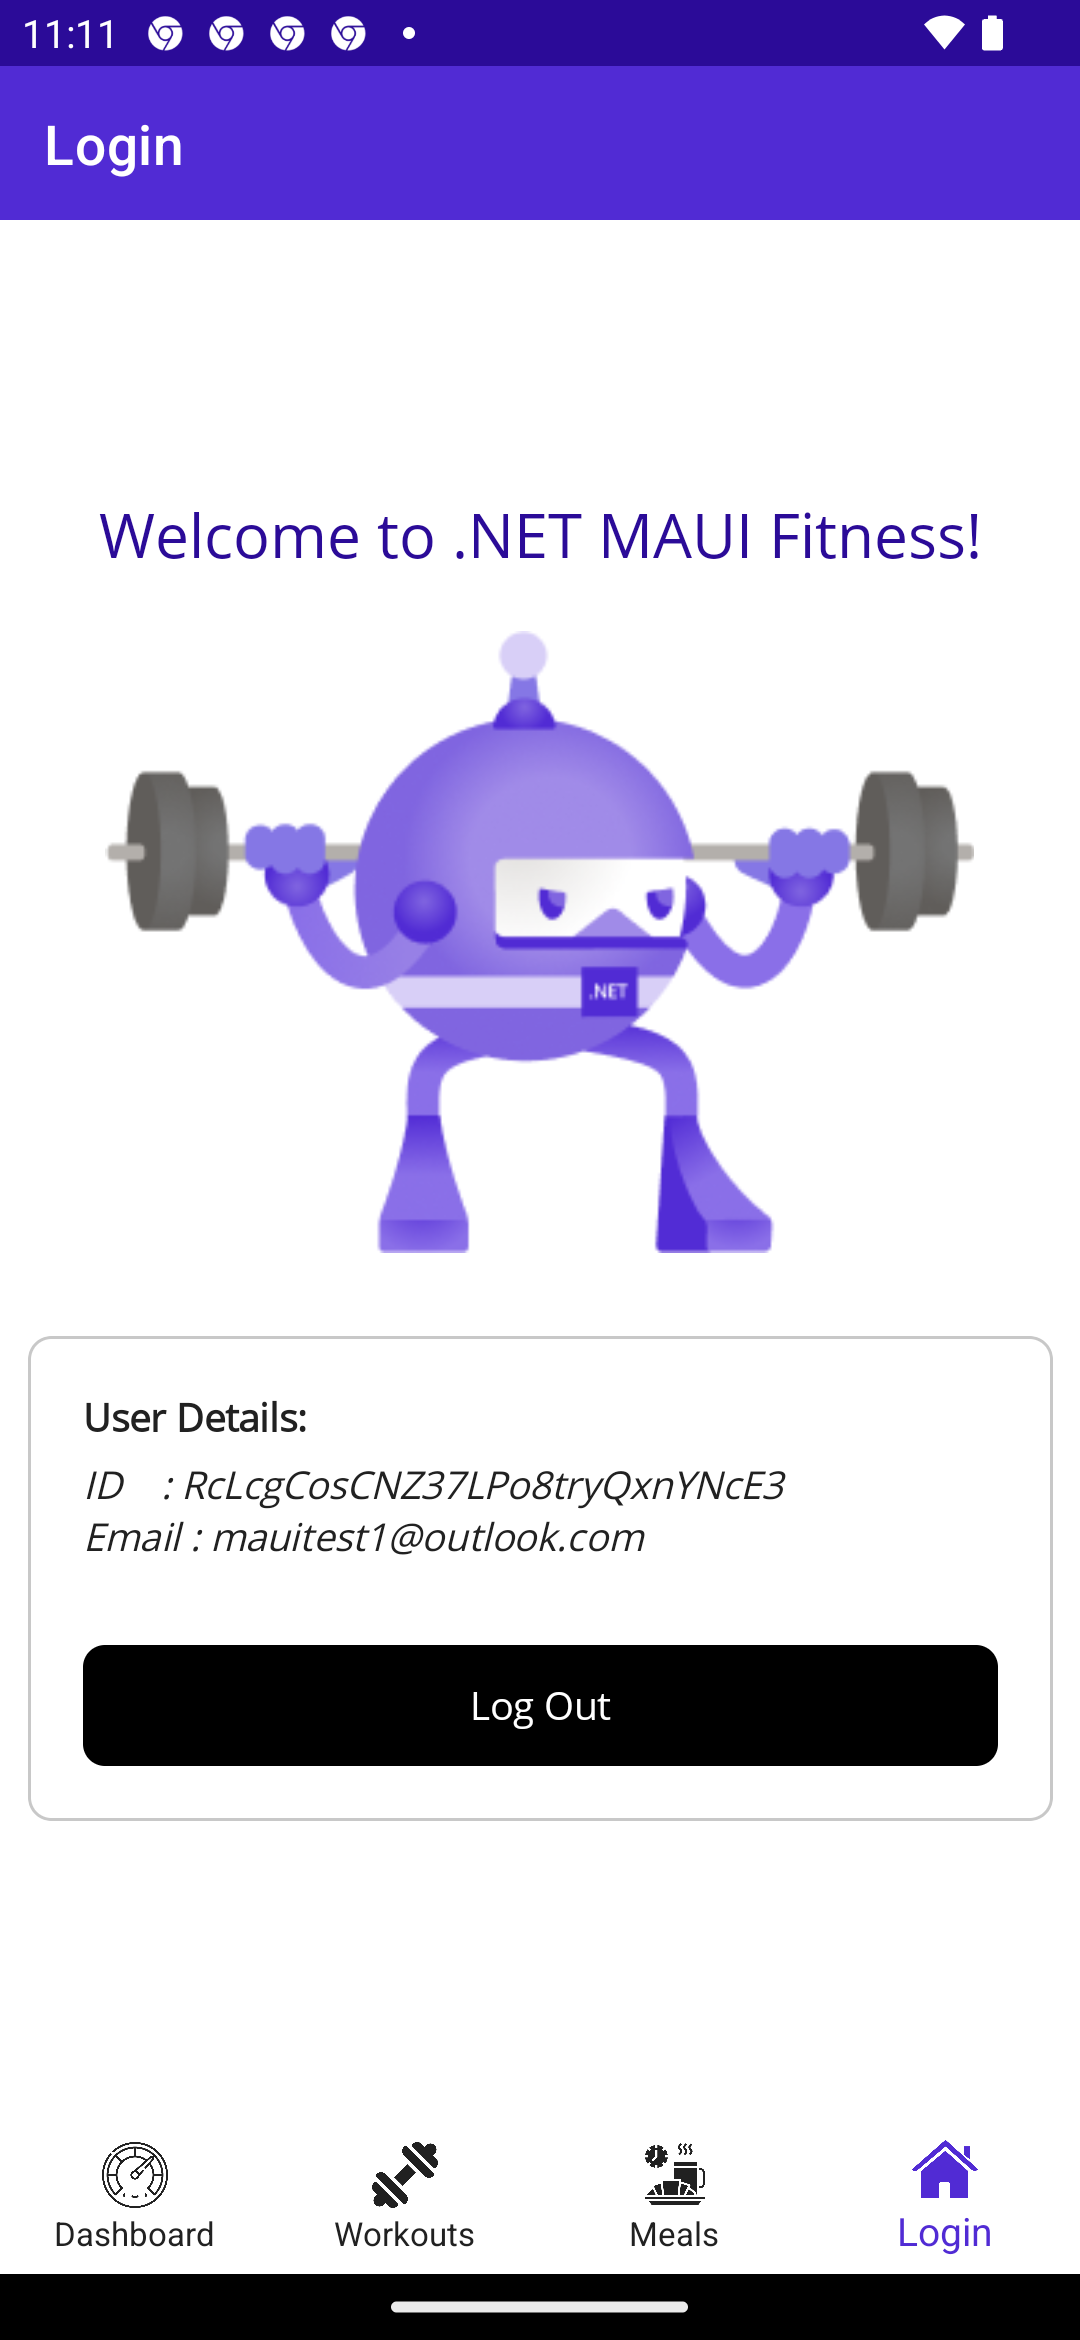Tap the user ID value text

coord(483,1486)
